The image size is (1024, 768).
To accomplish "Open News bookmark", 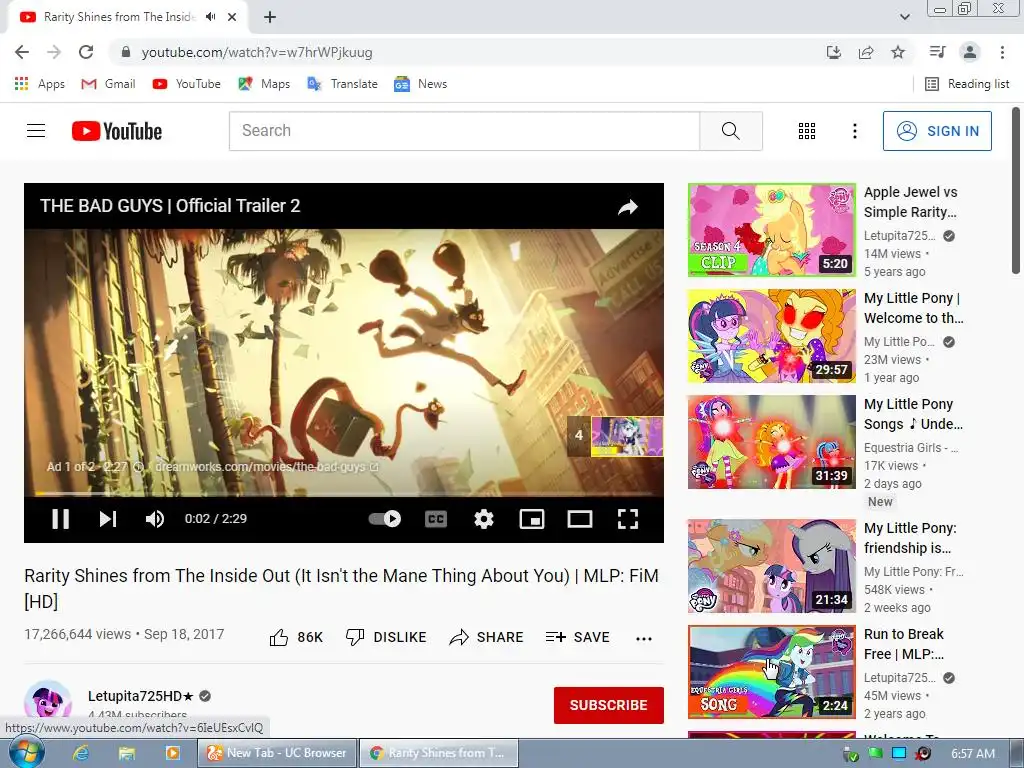I will (x=421, y=84).
